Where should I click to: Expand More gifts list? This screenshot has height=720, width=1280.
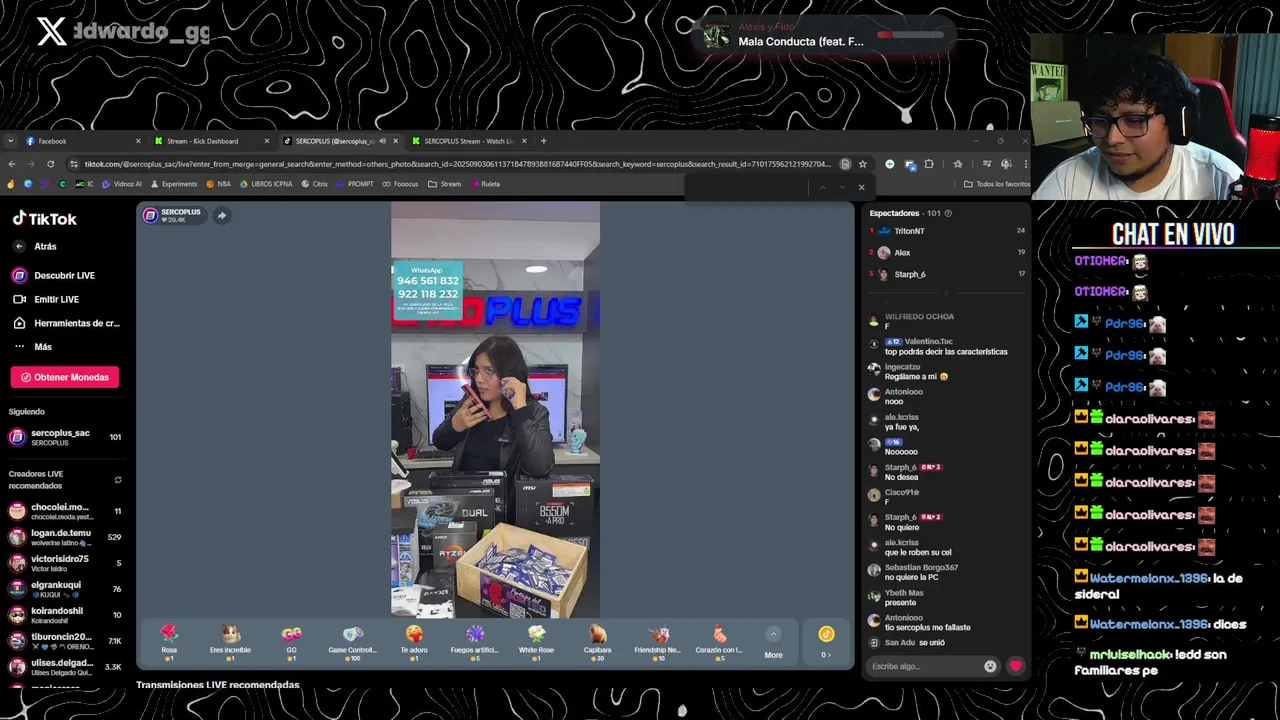[x=773, y=643]
